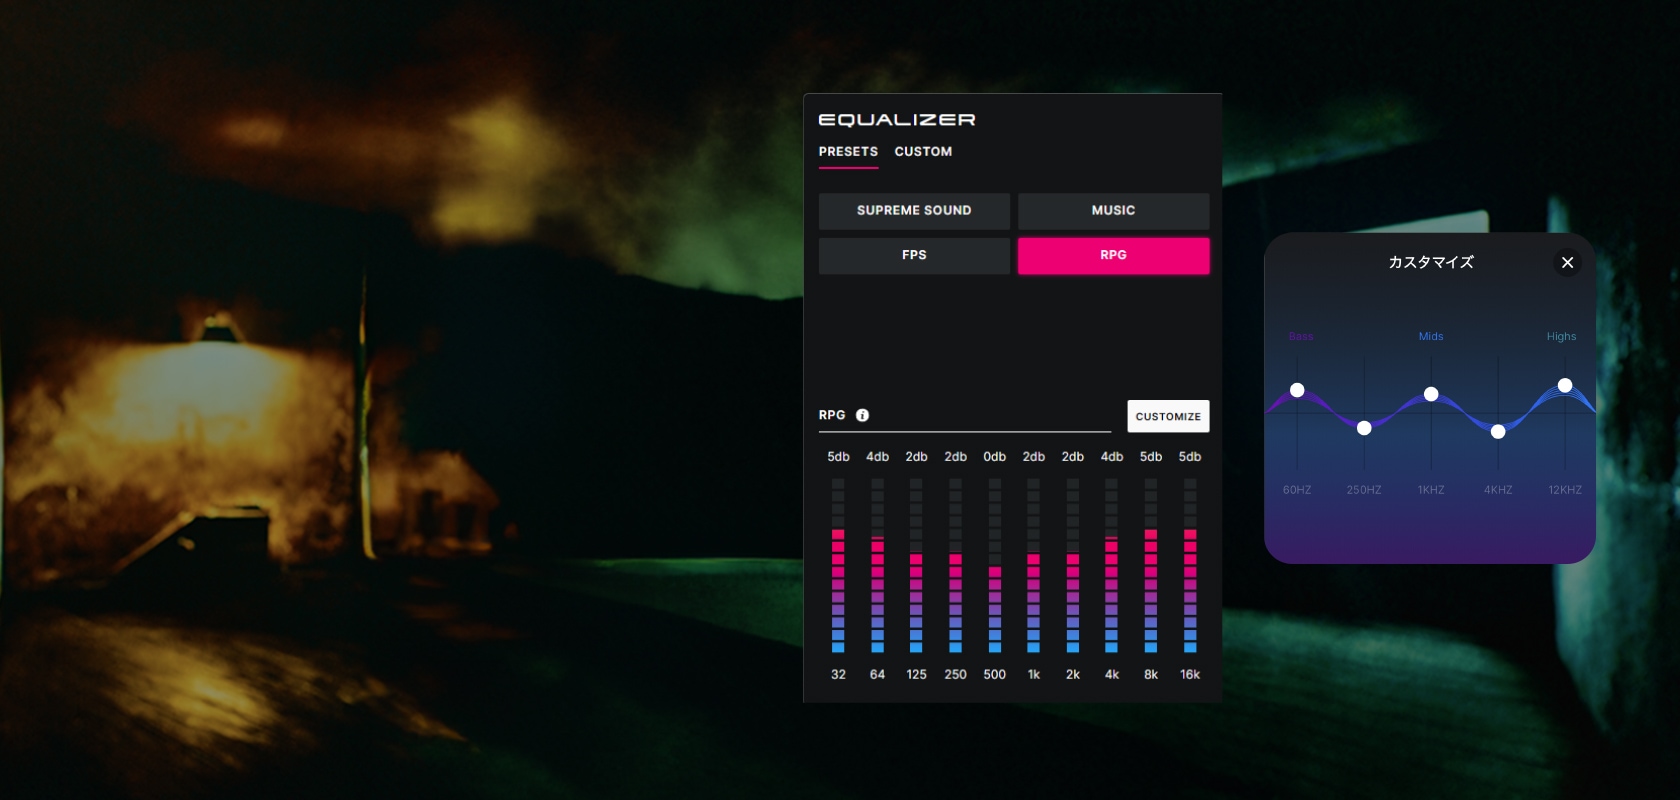The image size is (1680, 800).
Task: Click the 12KHZ highs slider handle
Action: 1565,385
